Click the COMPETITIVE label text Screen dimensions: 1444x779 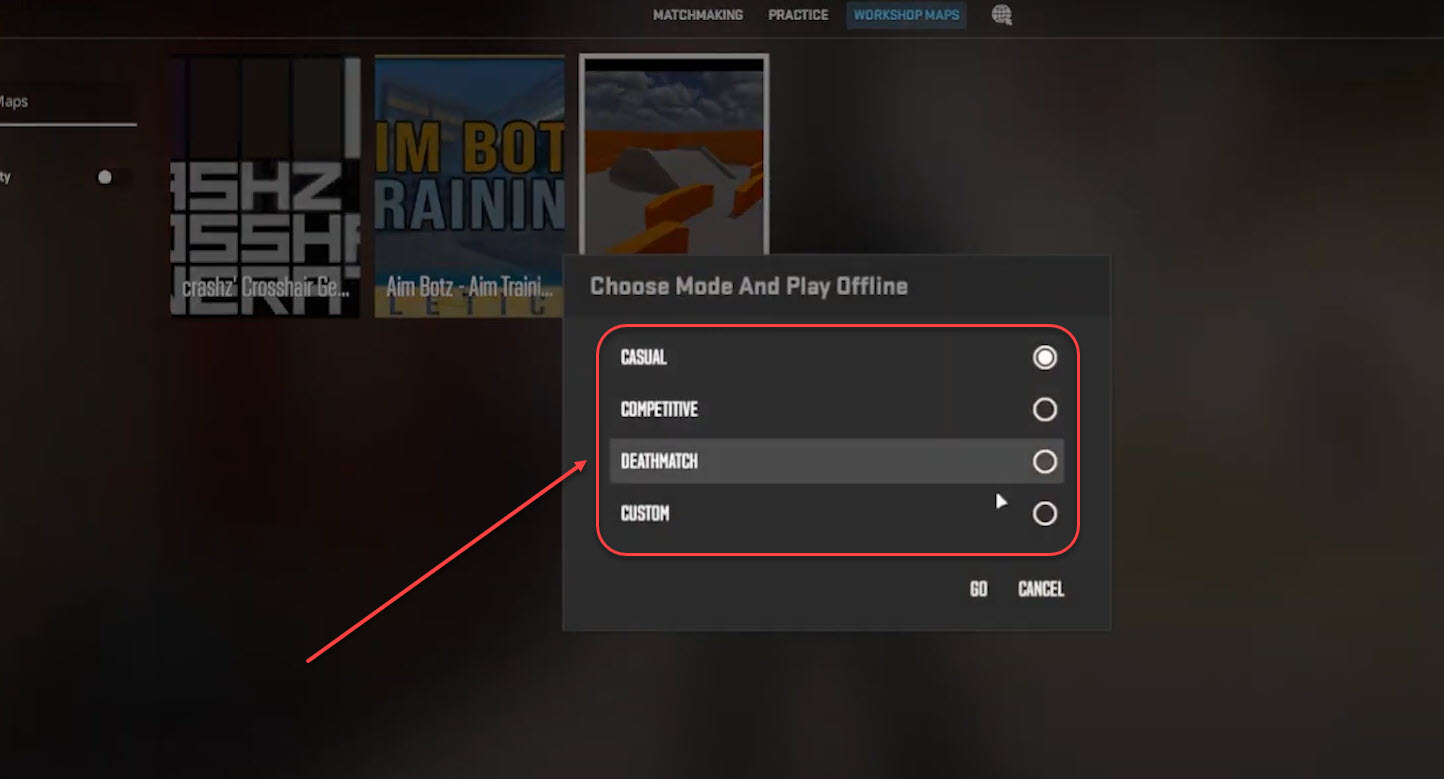tap(659, 409)
